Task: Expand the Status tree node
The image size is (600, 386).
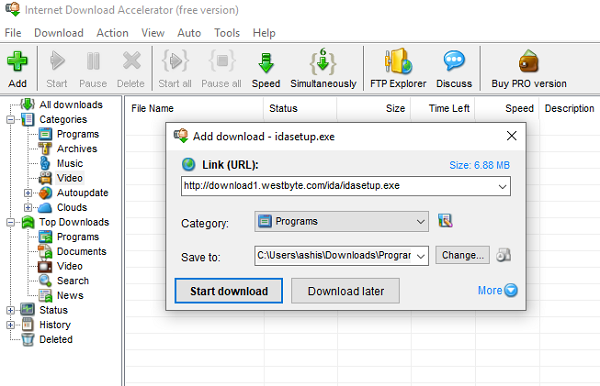Action: (10, 310)
